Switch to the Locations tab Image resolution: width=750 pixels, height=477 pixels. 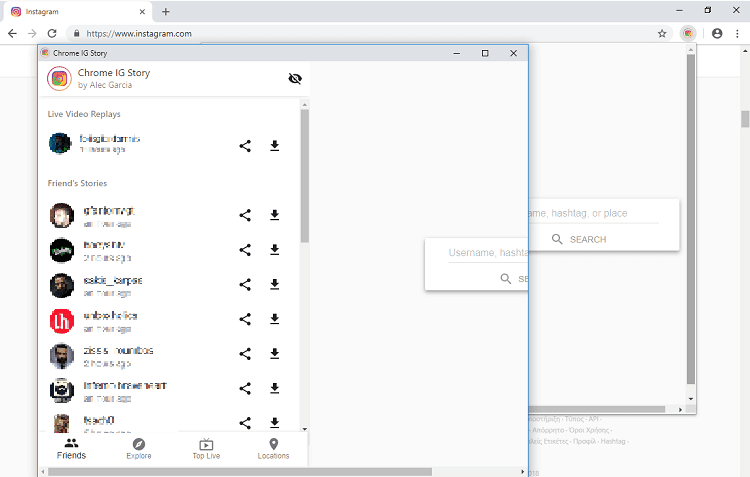274,449
